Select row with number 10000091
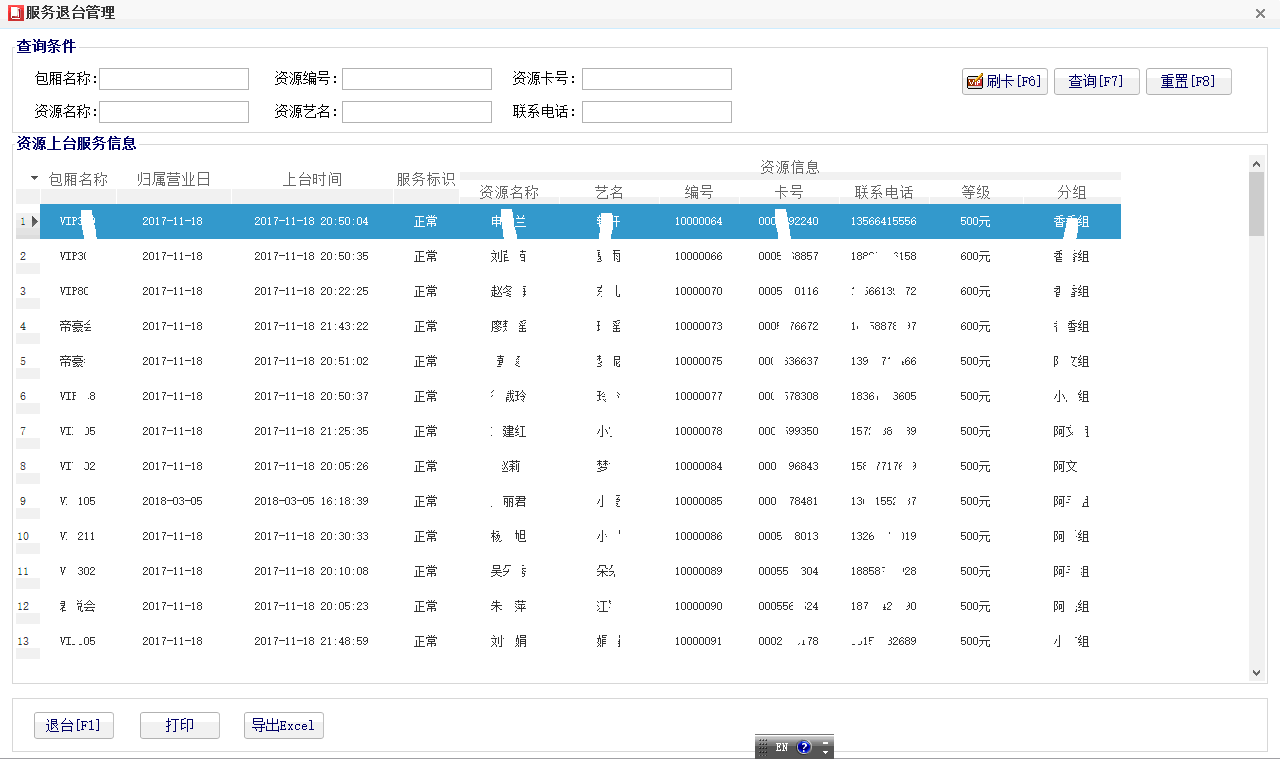This screenshot has height=759, width=1280. click(568, 641)
